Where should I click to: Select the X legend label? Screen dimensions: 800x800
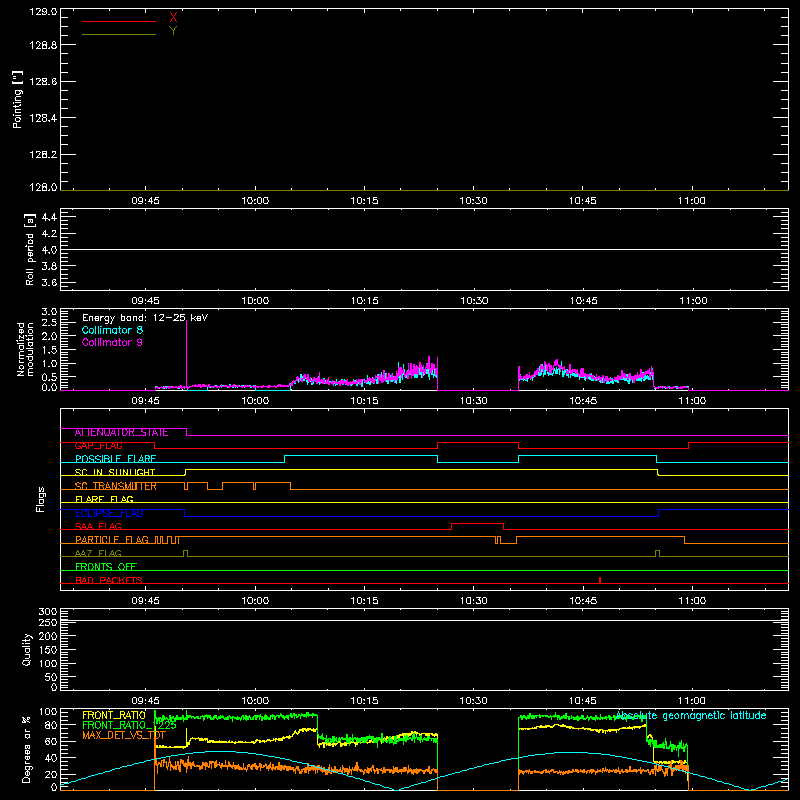pos(173,17)
